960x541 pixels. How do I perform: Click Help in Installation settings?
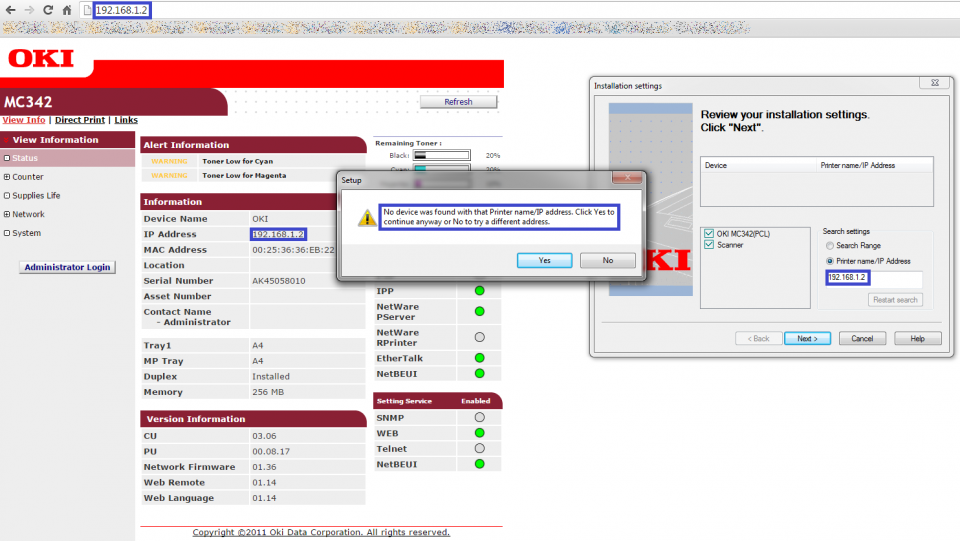917,338
